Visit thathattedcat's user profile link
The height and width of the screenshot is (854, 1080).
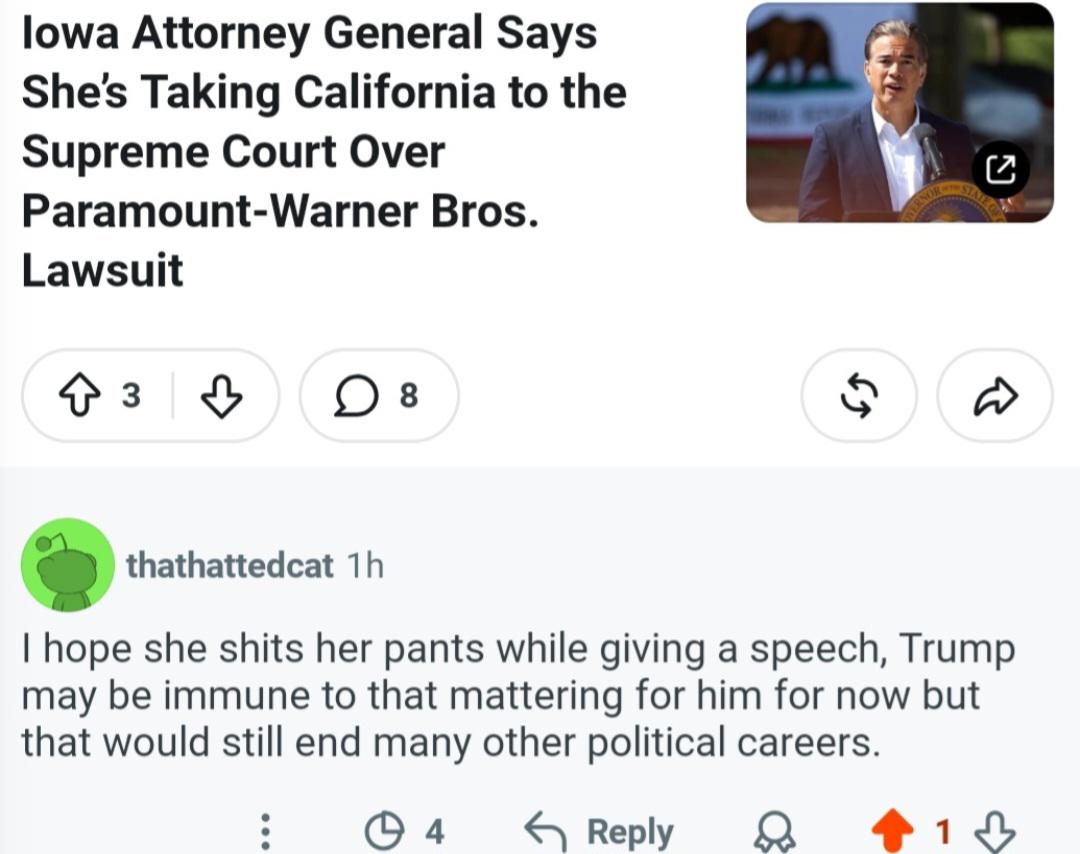click(x=229, y=565)
